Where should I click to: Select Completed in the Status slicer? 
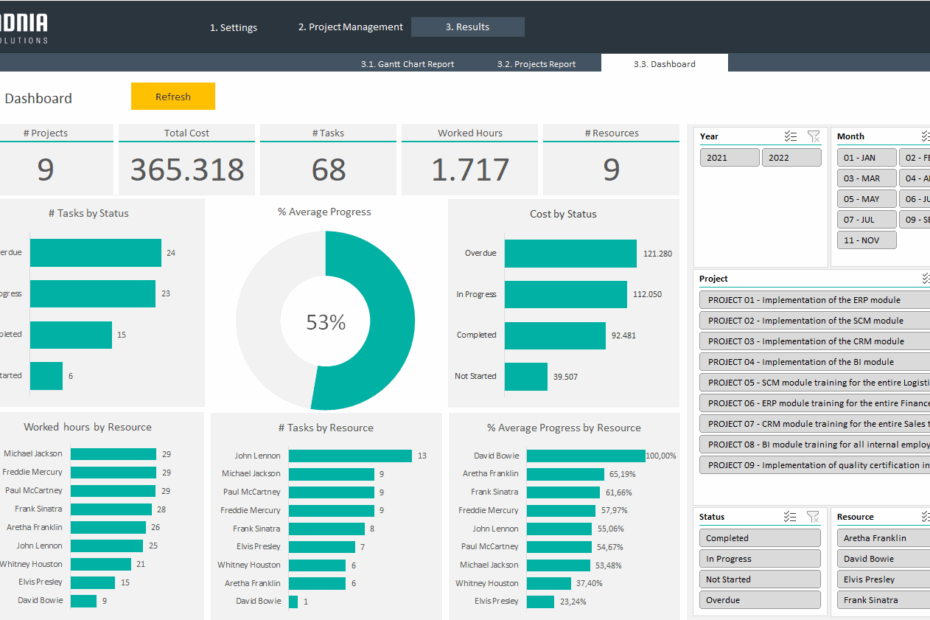click(759, 537)
